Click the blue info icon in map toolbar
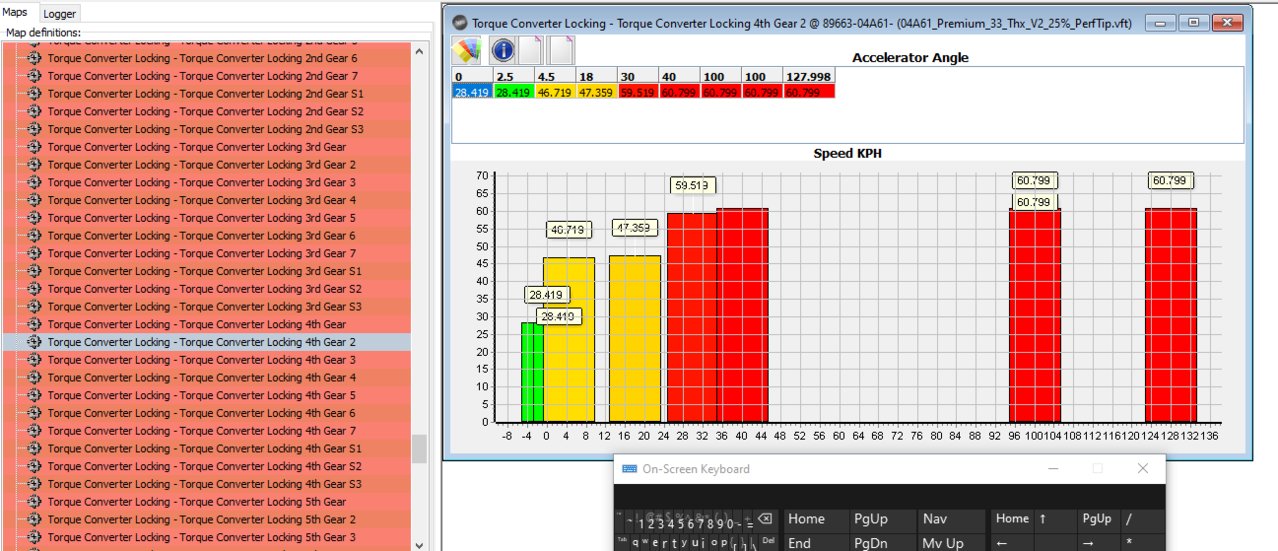The height and width of the screenshot is (551, 1278). (x=503, y=49)
